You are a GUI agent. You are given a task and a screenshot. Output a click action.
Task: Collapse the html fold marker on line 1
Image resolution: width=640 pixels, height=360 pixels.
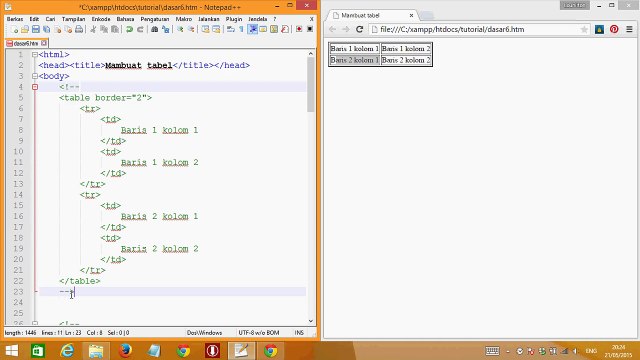click(x=35, y=54)
